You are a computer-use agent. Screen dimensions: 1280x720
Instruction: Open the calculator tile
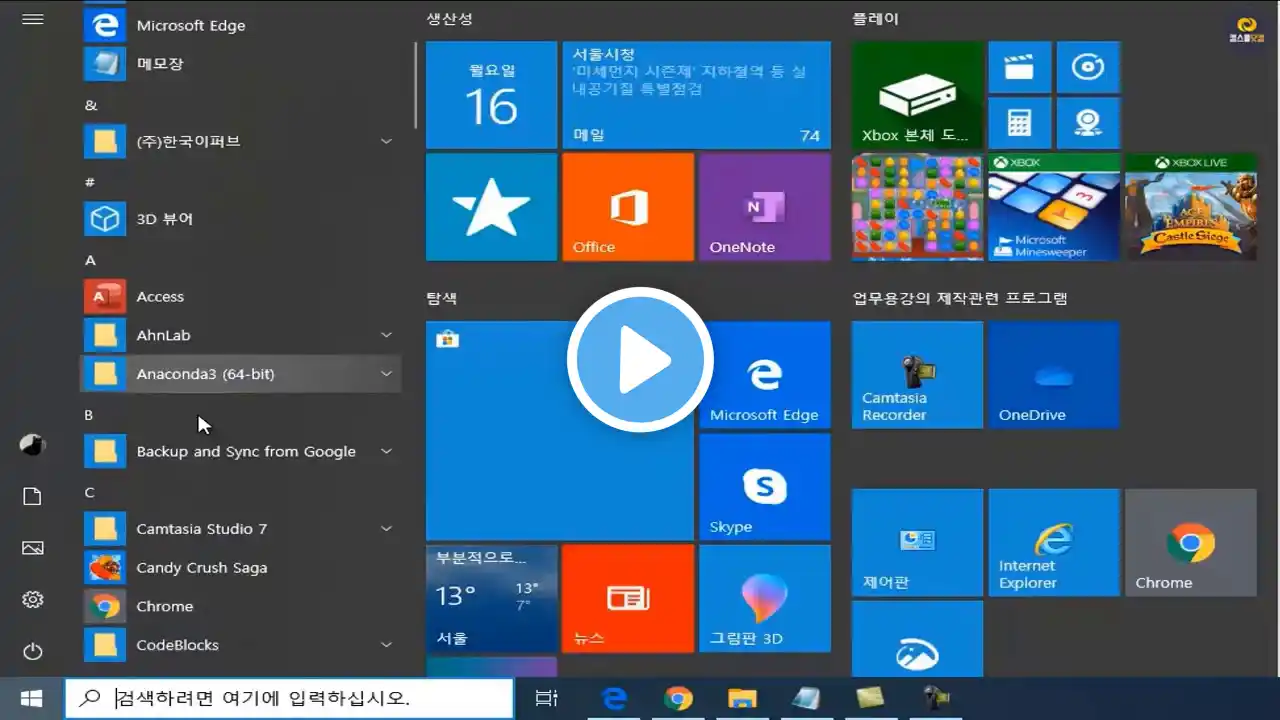1019,123
